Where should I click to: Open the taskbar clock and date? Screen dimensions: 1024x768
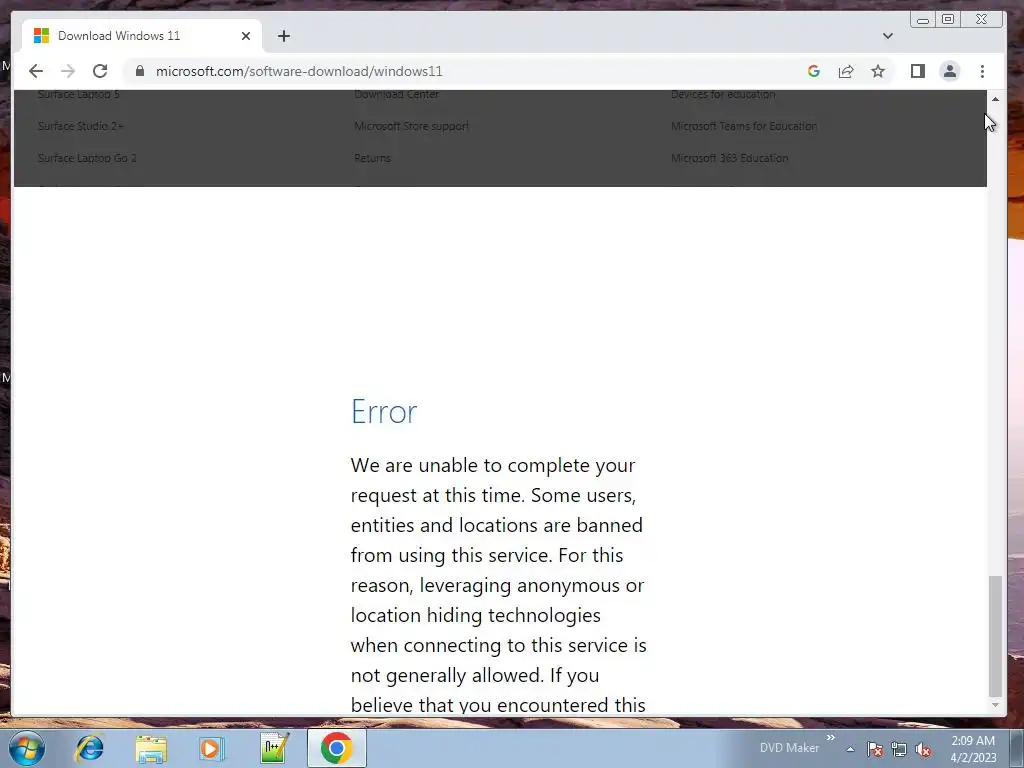pyautogui.click(x=973, y=749)
